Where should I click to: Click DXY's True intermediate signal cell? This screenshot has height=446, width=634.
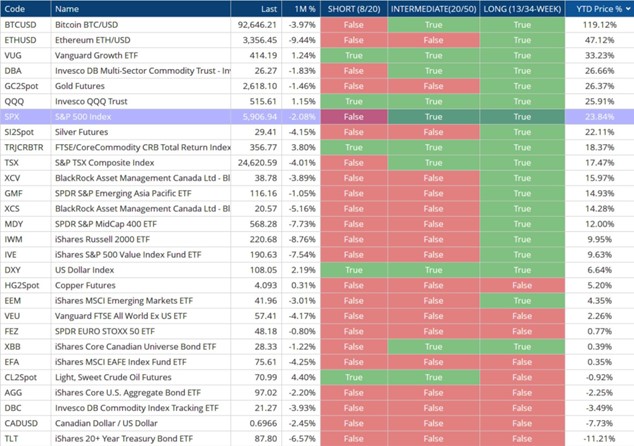[x=433, y=271]
